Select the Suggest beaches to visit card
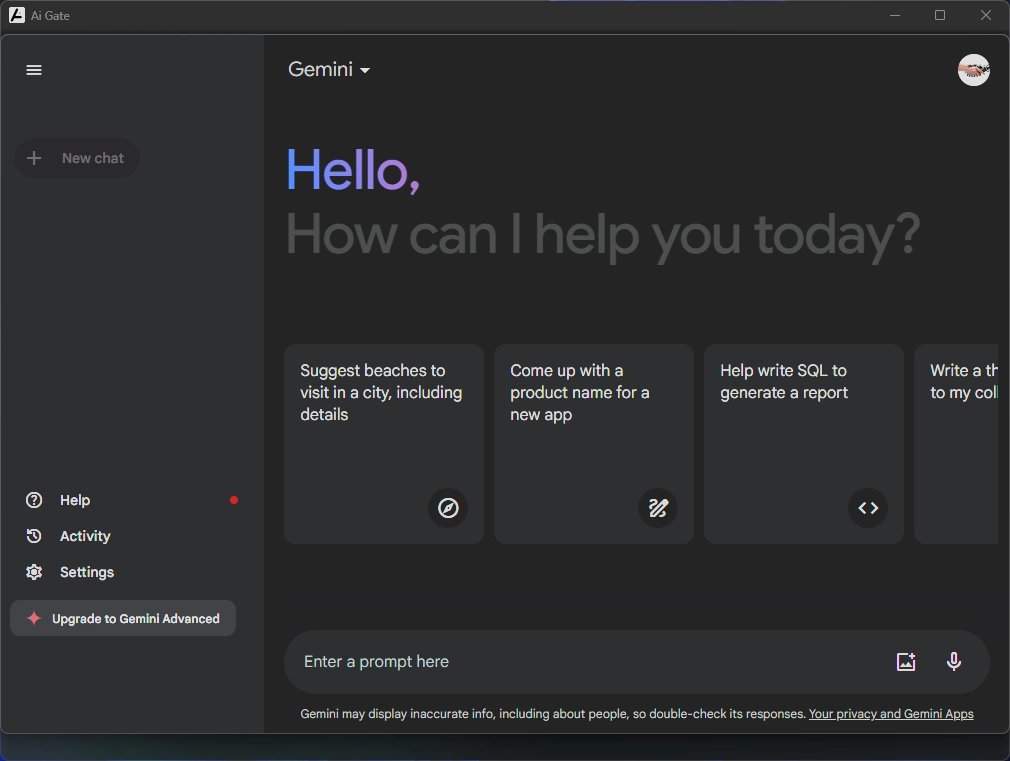 384,444
